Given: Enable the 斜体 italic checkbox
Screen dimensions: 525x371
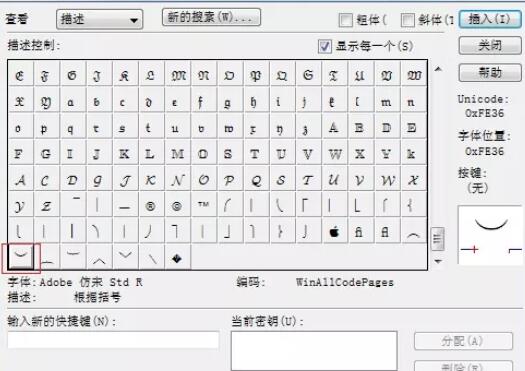Looking at the screenshot, I should [x=407, y=20].
